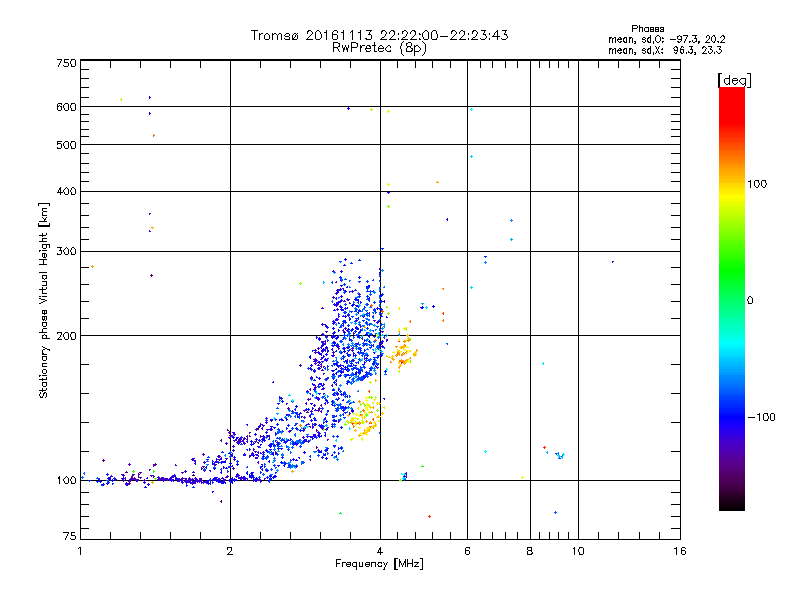Click the y-axis "750" tick label
This screenshot has height=600, width=800.
pyautogui.click(x=67, y=63)
